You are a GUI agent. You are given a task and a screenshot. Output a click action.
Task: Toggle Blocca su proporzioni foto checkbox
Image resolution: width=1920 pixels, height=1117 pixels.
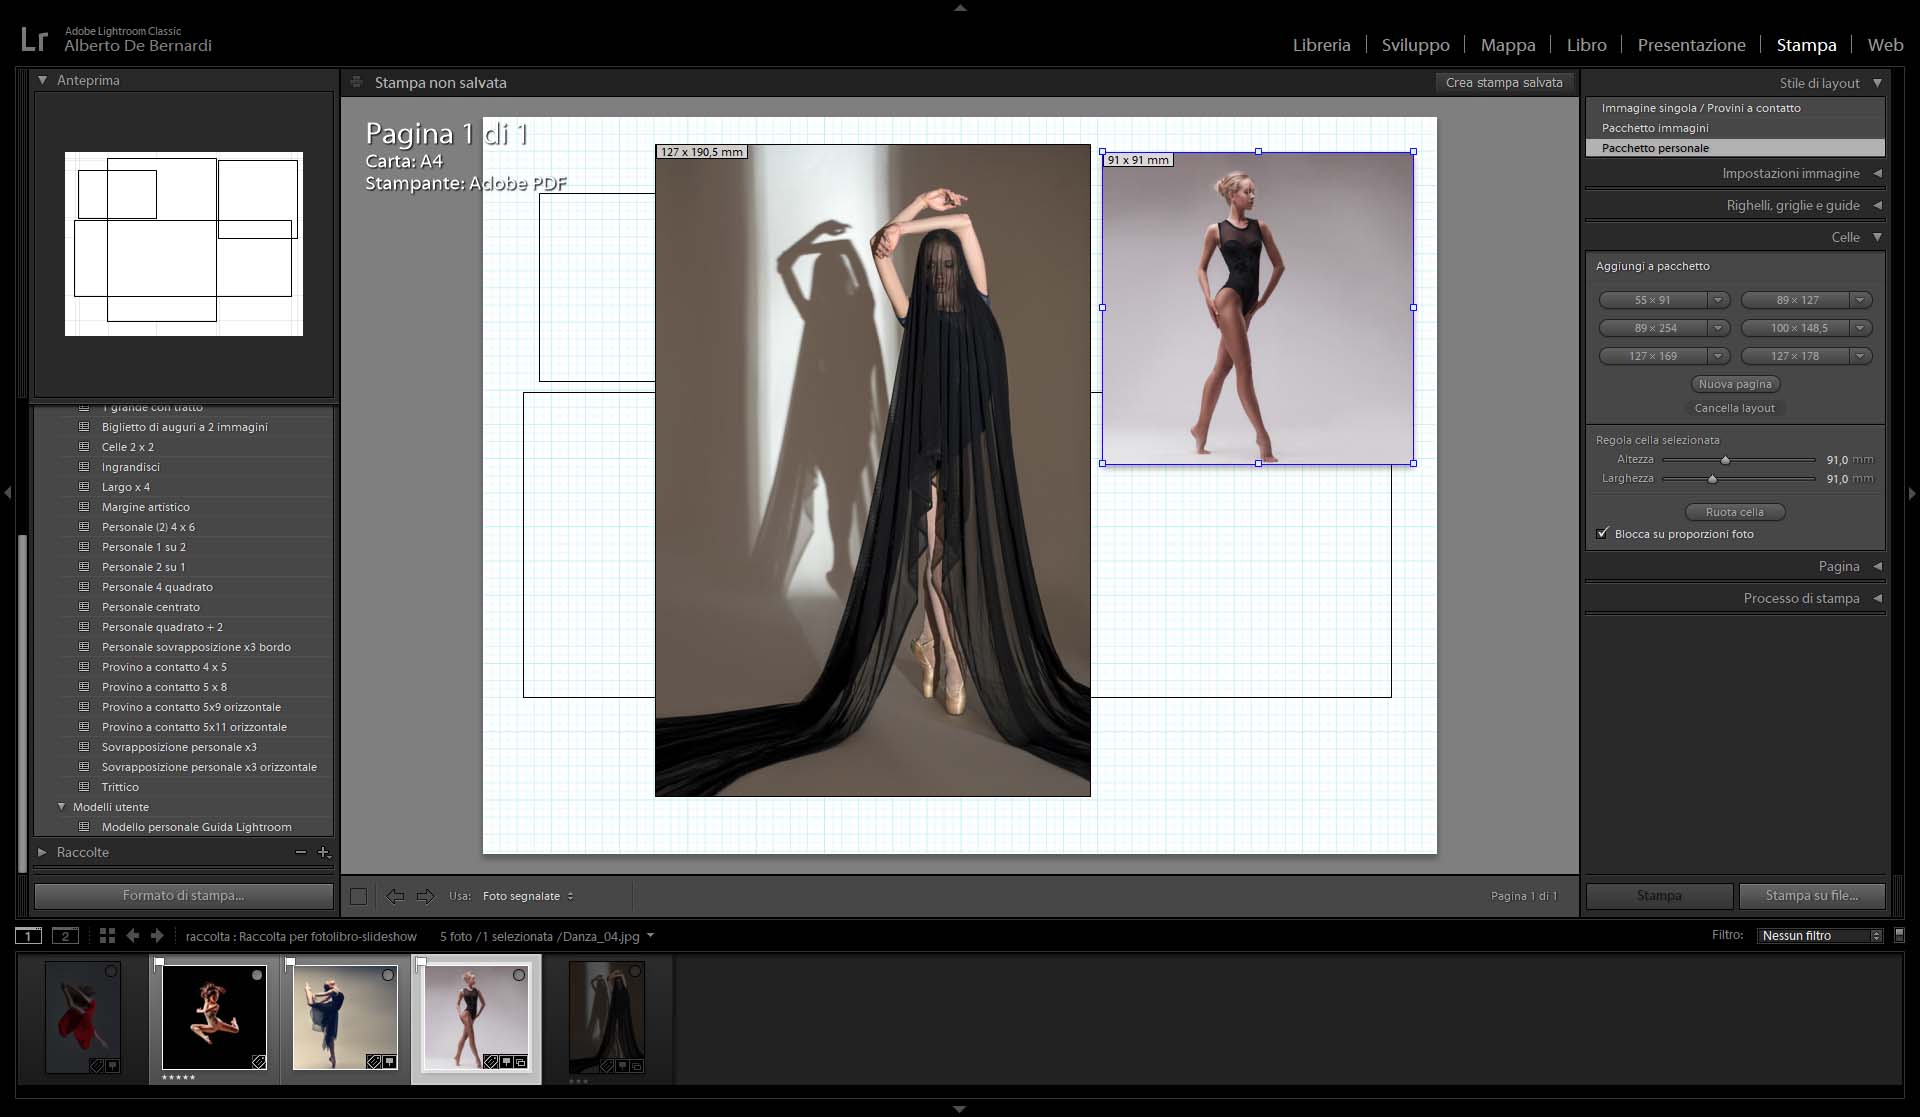coord(1603,534)
